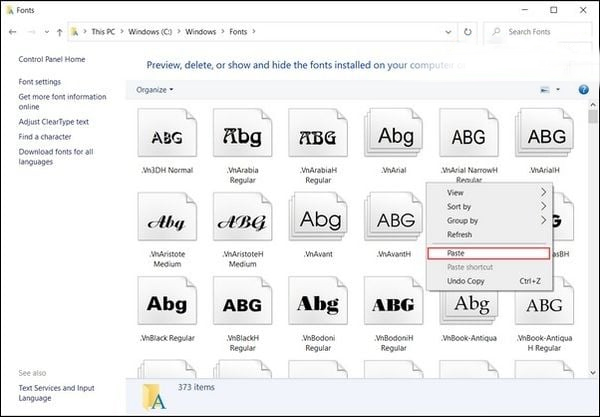The height and width of the screenshot is (417, 600).
Task: Open Control Panel Home link
Action: coord(52,59)
